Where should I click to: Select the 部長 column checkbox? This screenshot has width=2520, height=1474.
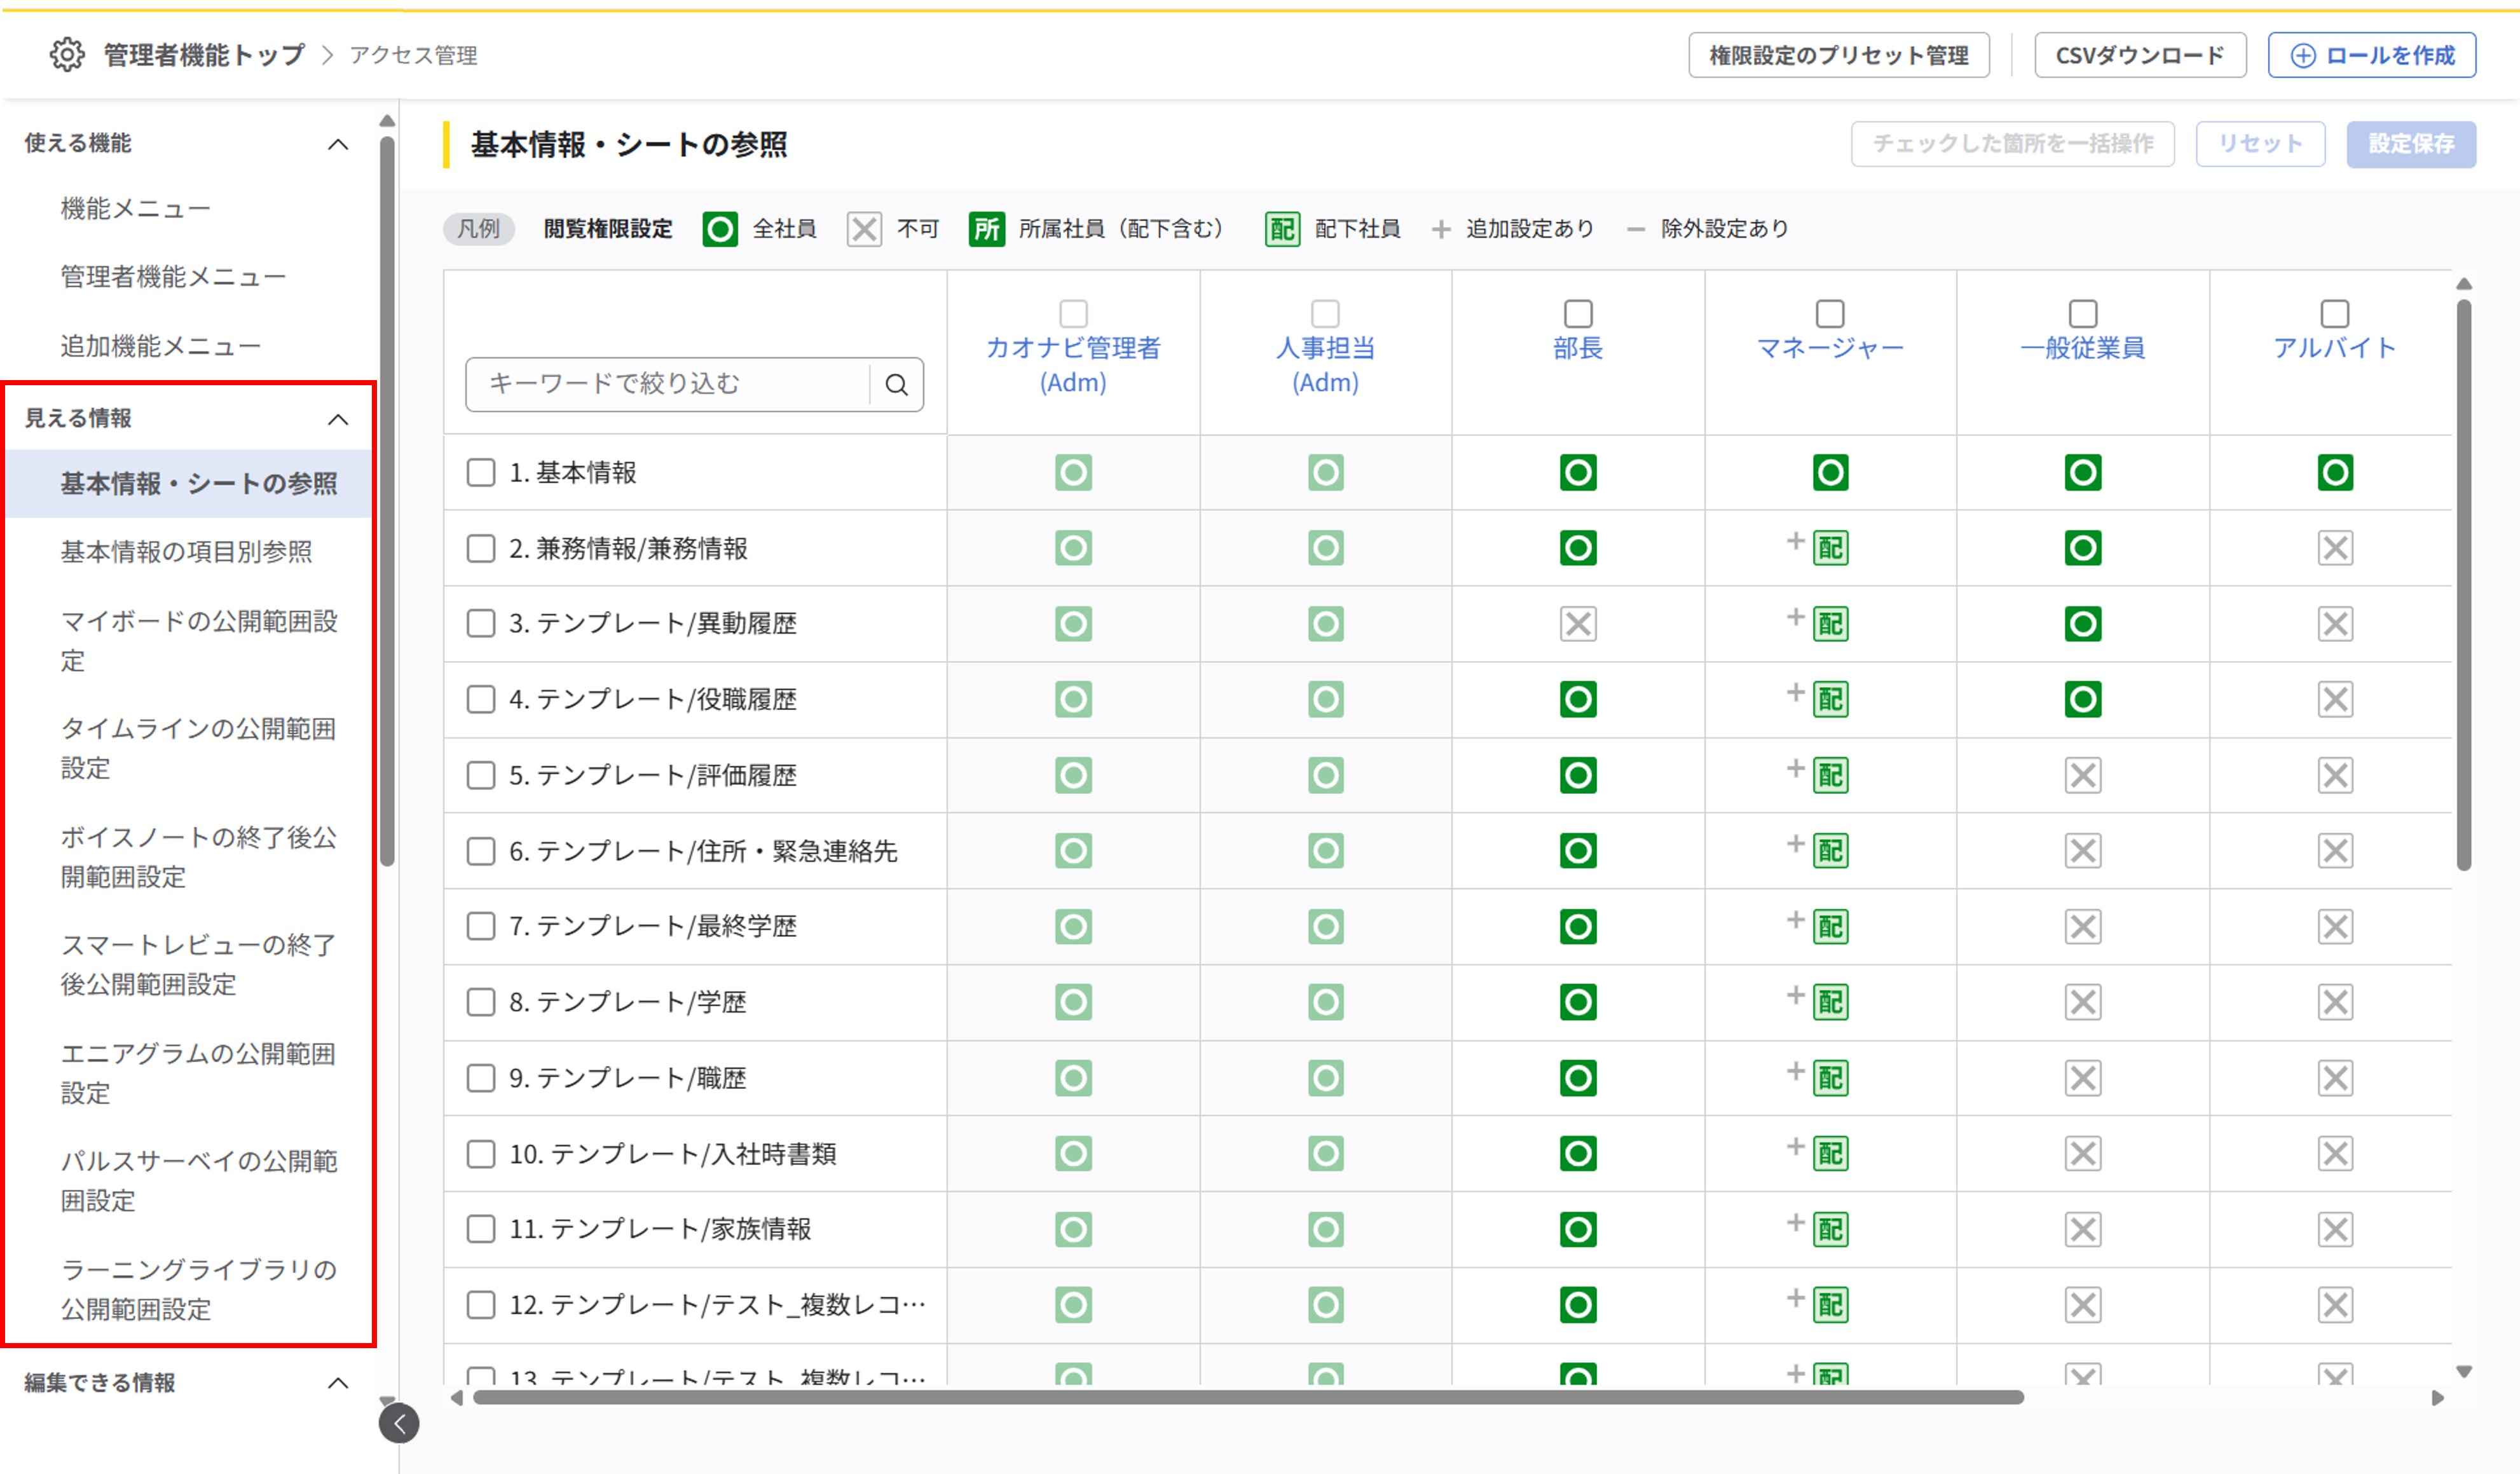pos(1578,314)
